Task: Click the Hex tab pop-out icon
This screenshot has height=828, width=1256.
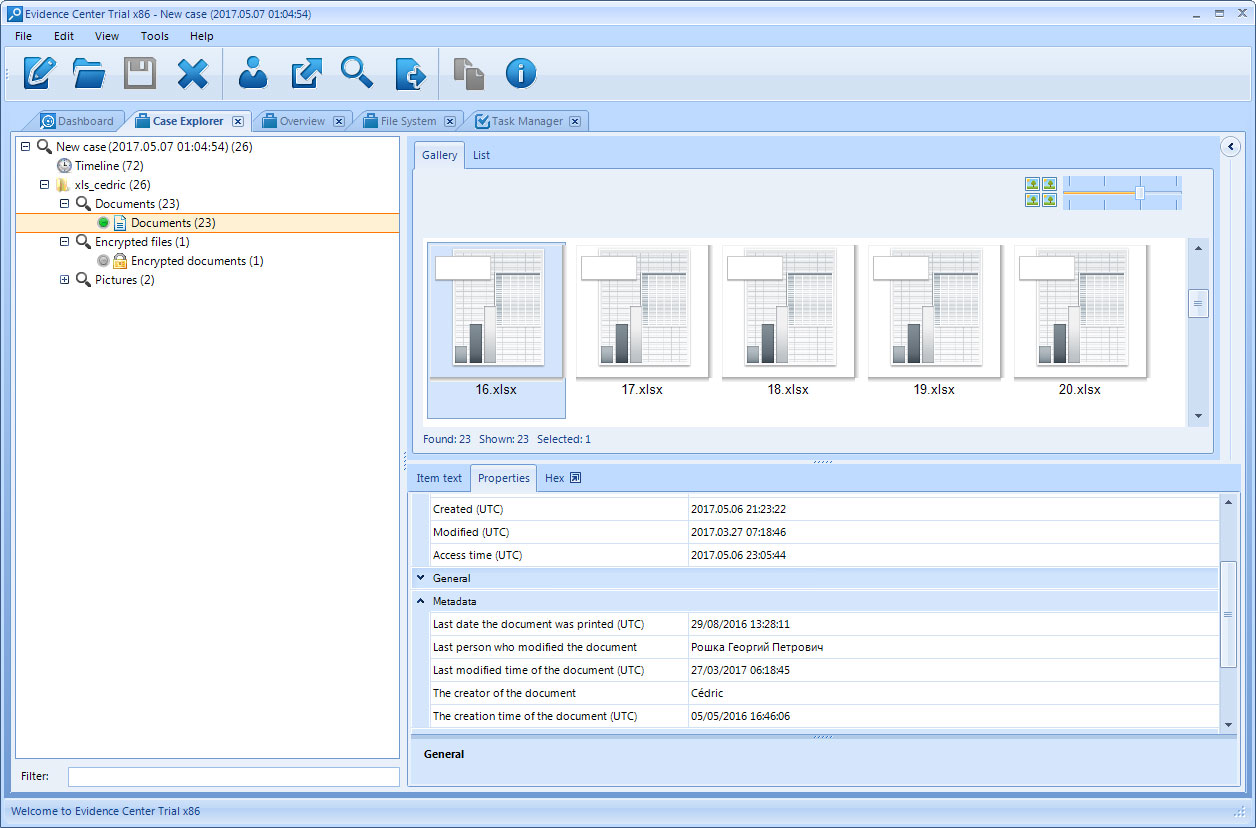Action: tap(576, 478)
